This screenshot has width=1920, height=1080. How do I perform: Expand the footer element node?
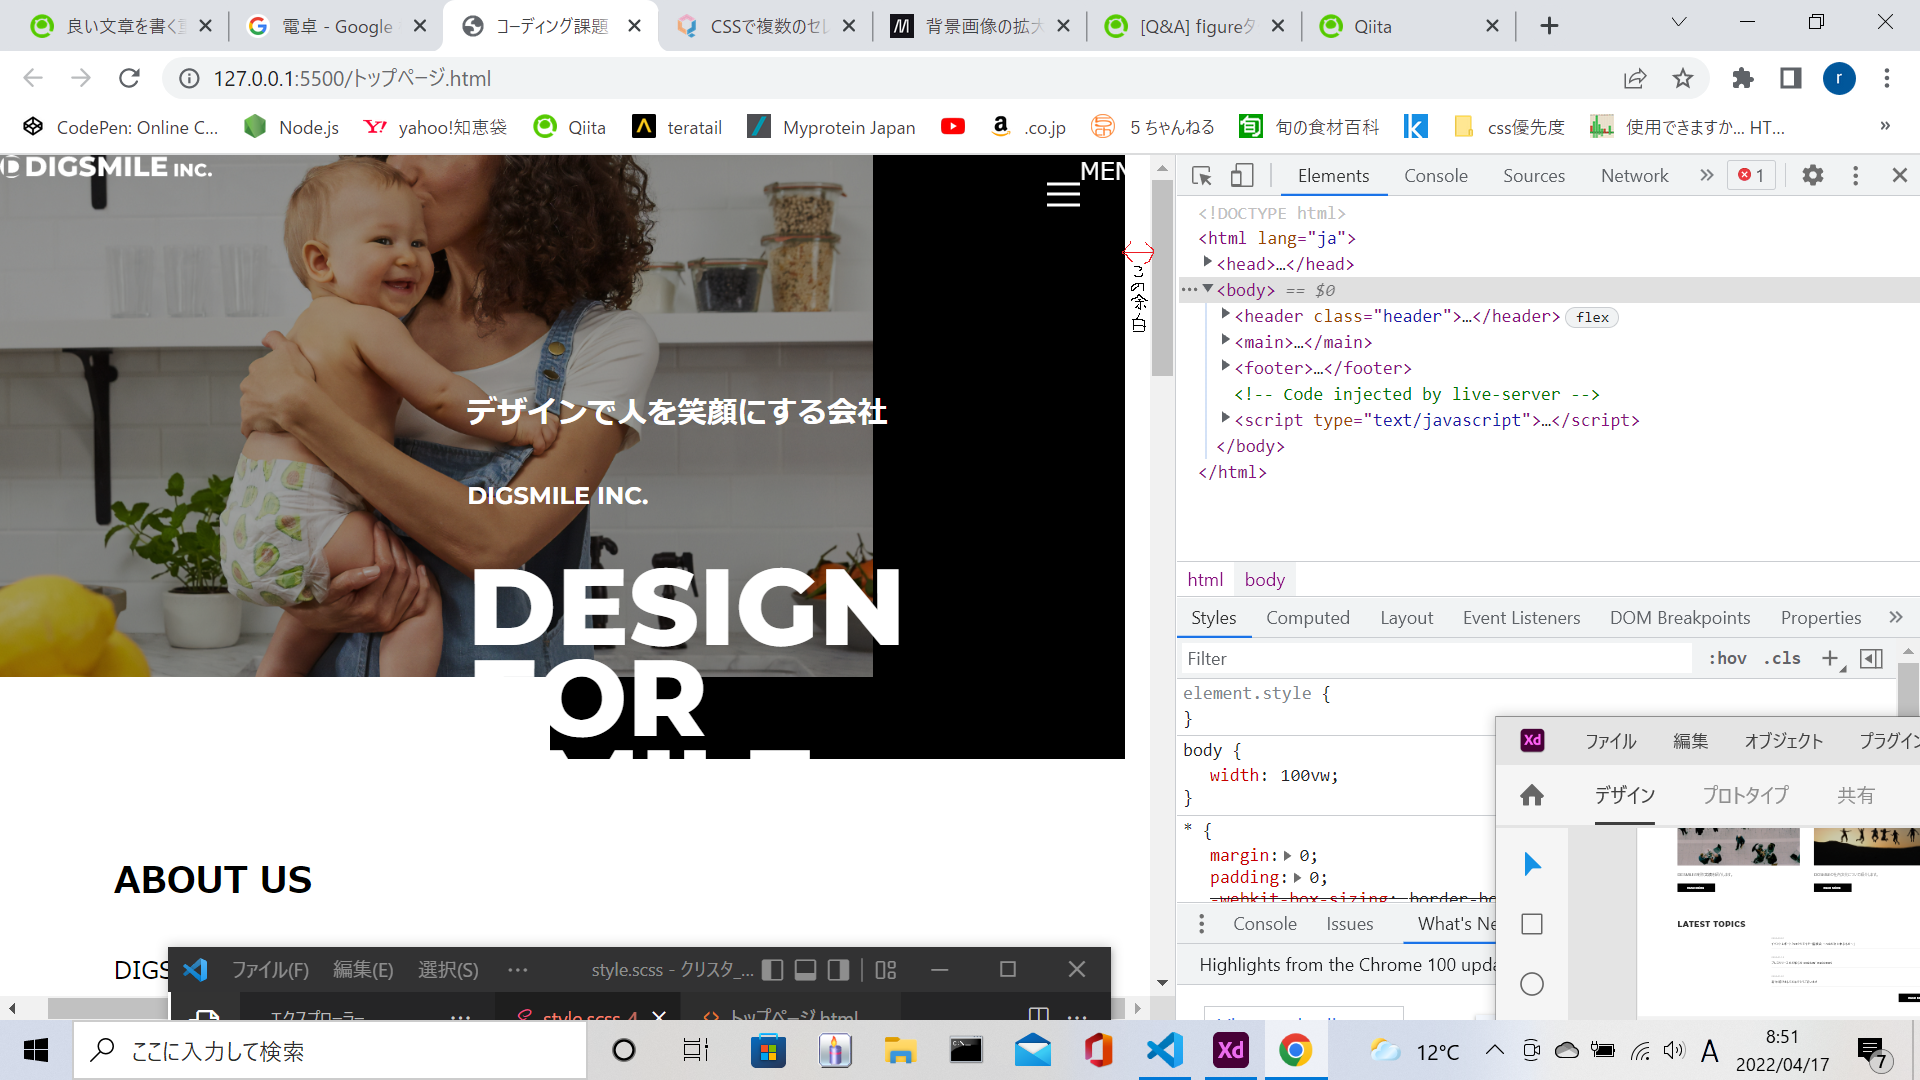[1226, 367]
